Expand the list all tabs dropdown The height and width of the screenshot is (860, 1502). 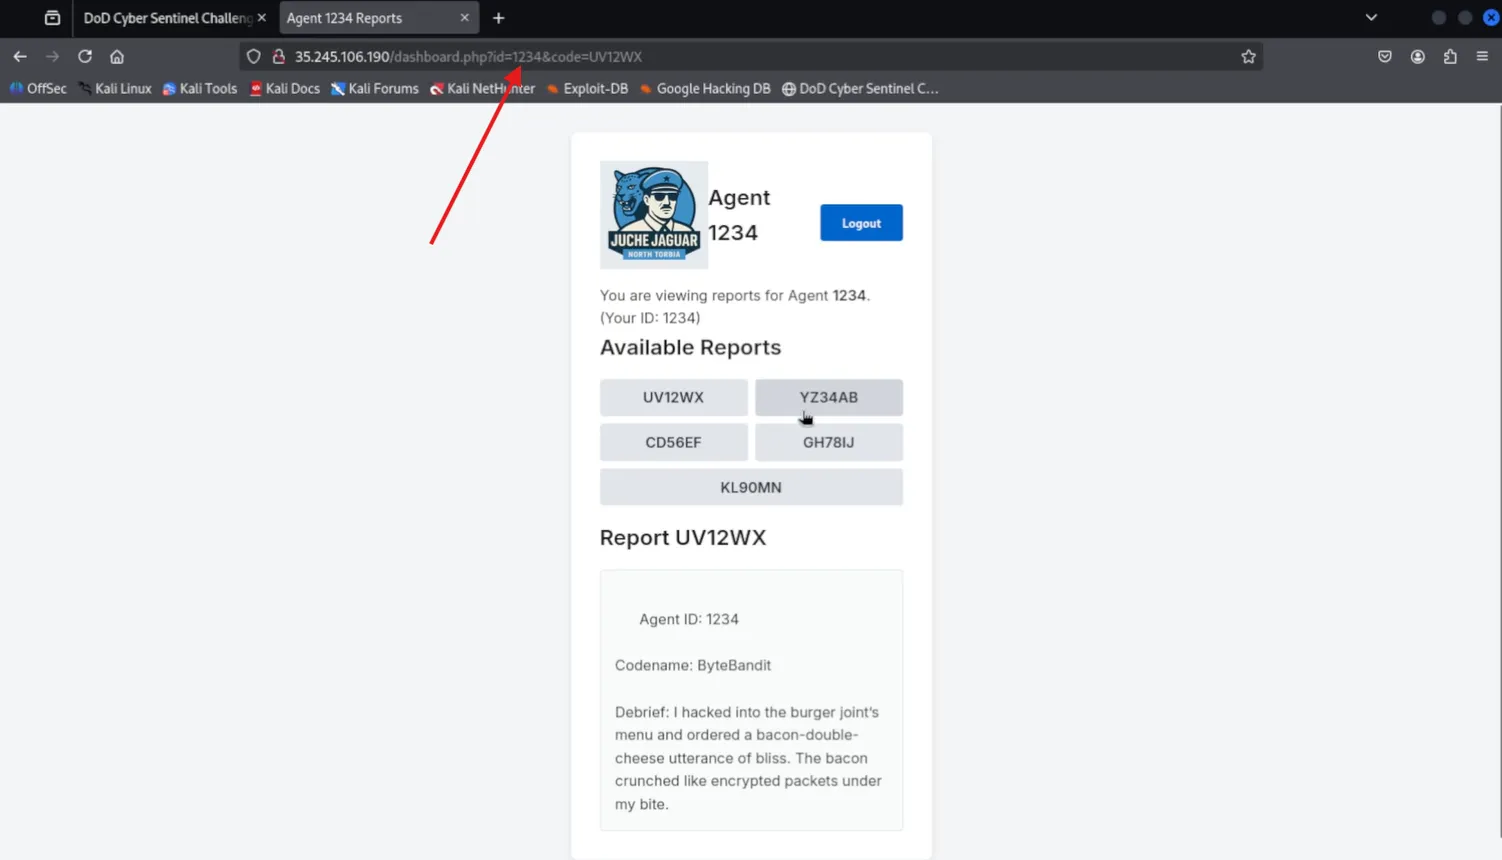[x=1371, y=18]
